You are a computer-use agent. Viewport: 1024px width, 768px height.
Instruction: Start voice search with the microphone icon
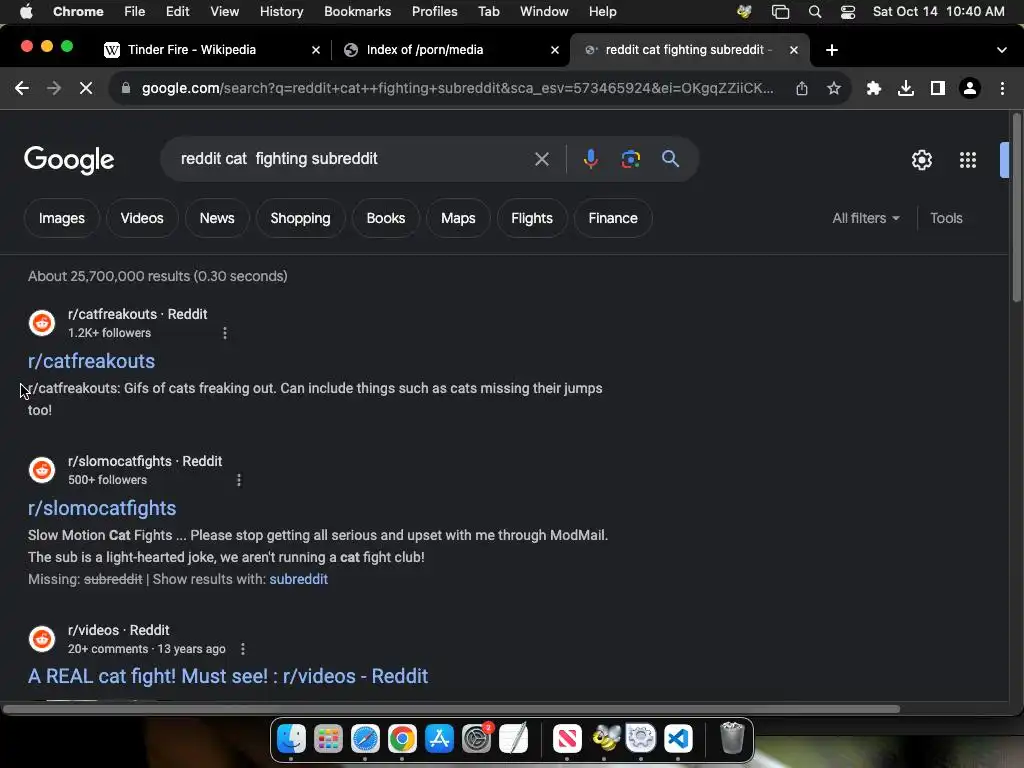590,159
